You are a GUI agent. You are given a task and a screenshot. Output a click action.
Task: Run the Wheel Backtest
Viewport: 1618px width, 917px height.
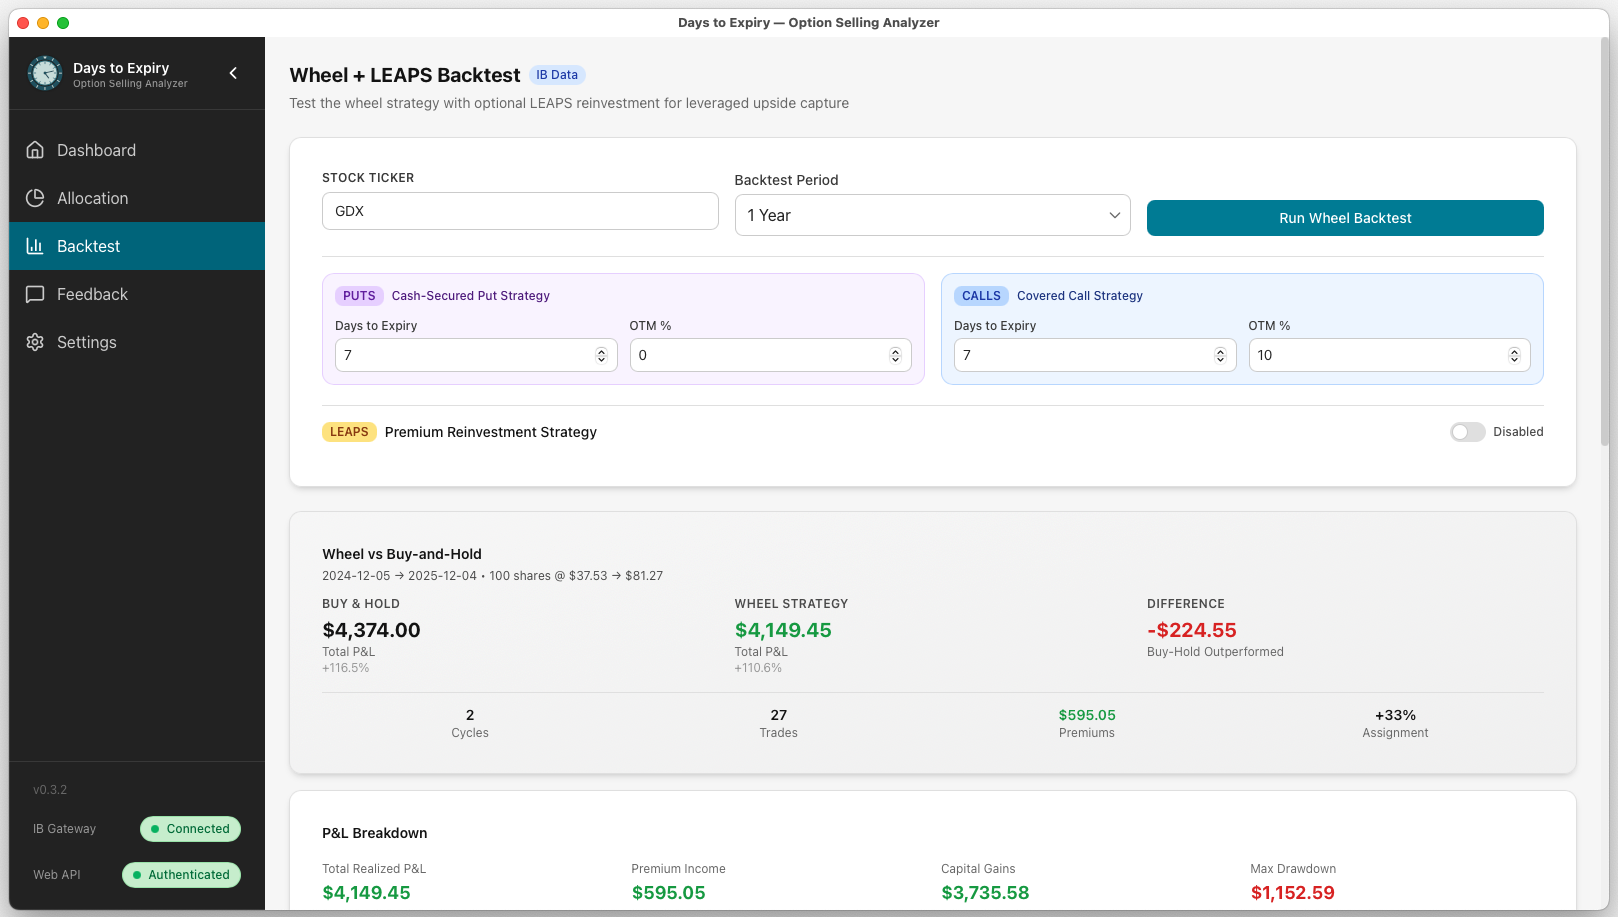[1345, 217]
